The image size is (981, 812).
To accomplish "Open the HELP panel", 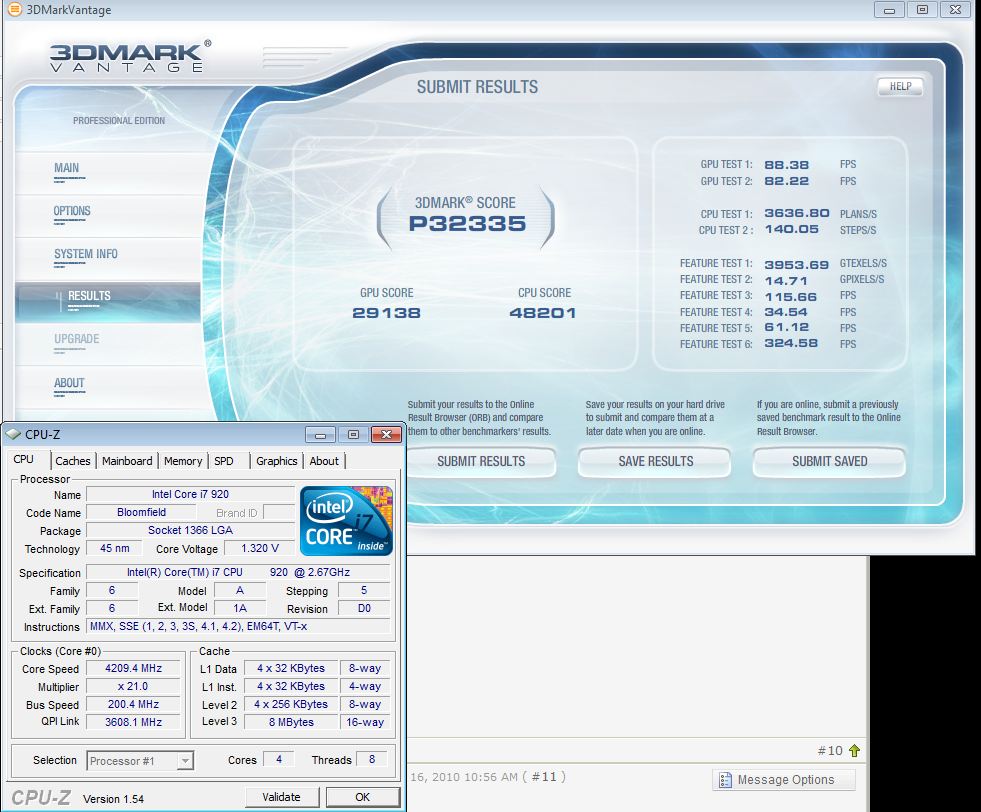I will coord(899,87).
